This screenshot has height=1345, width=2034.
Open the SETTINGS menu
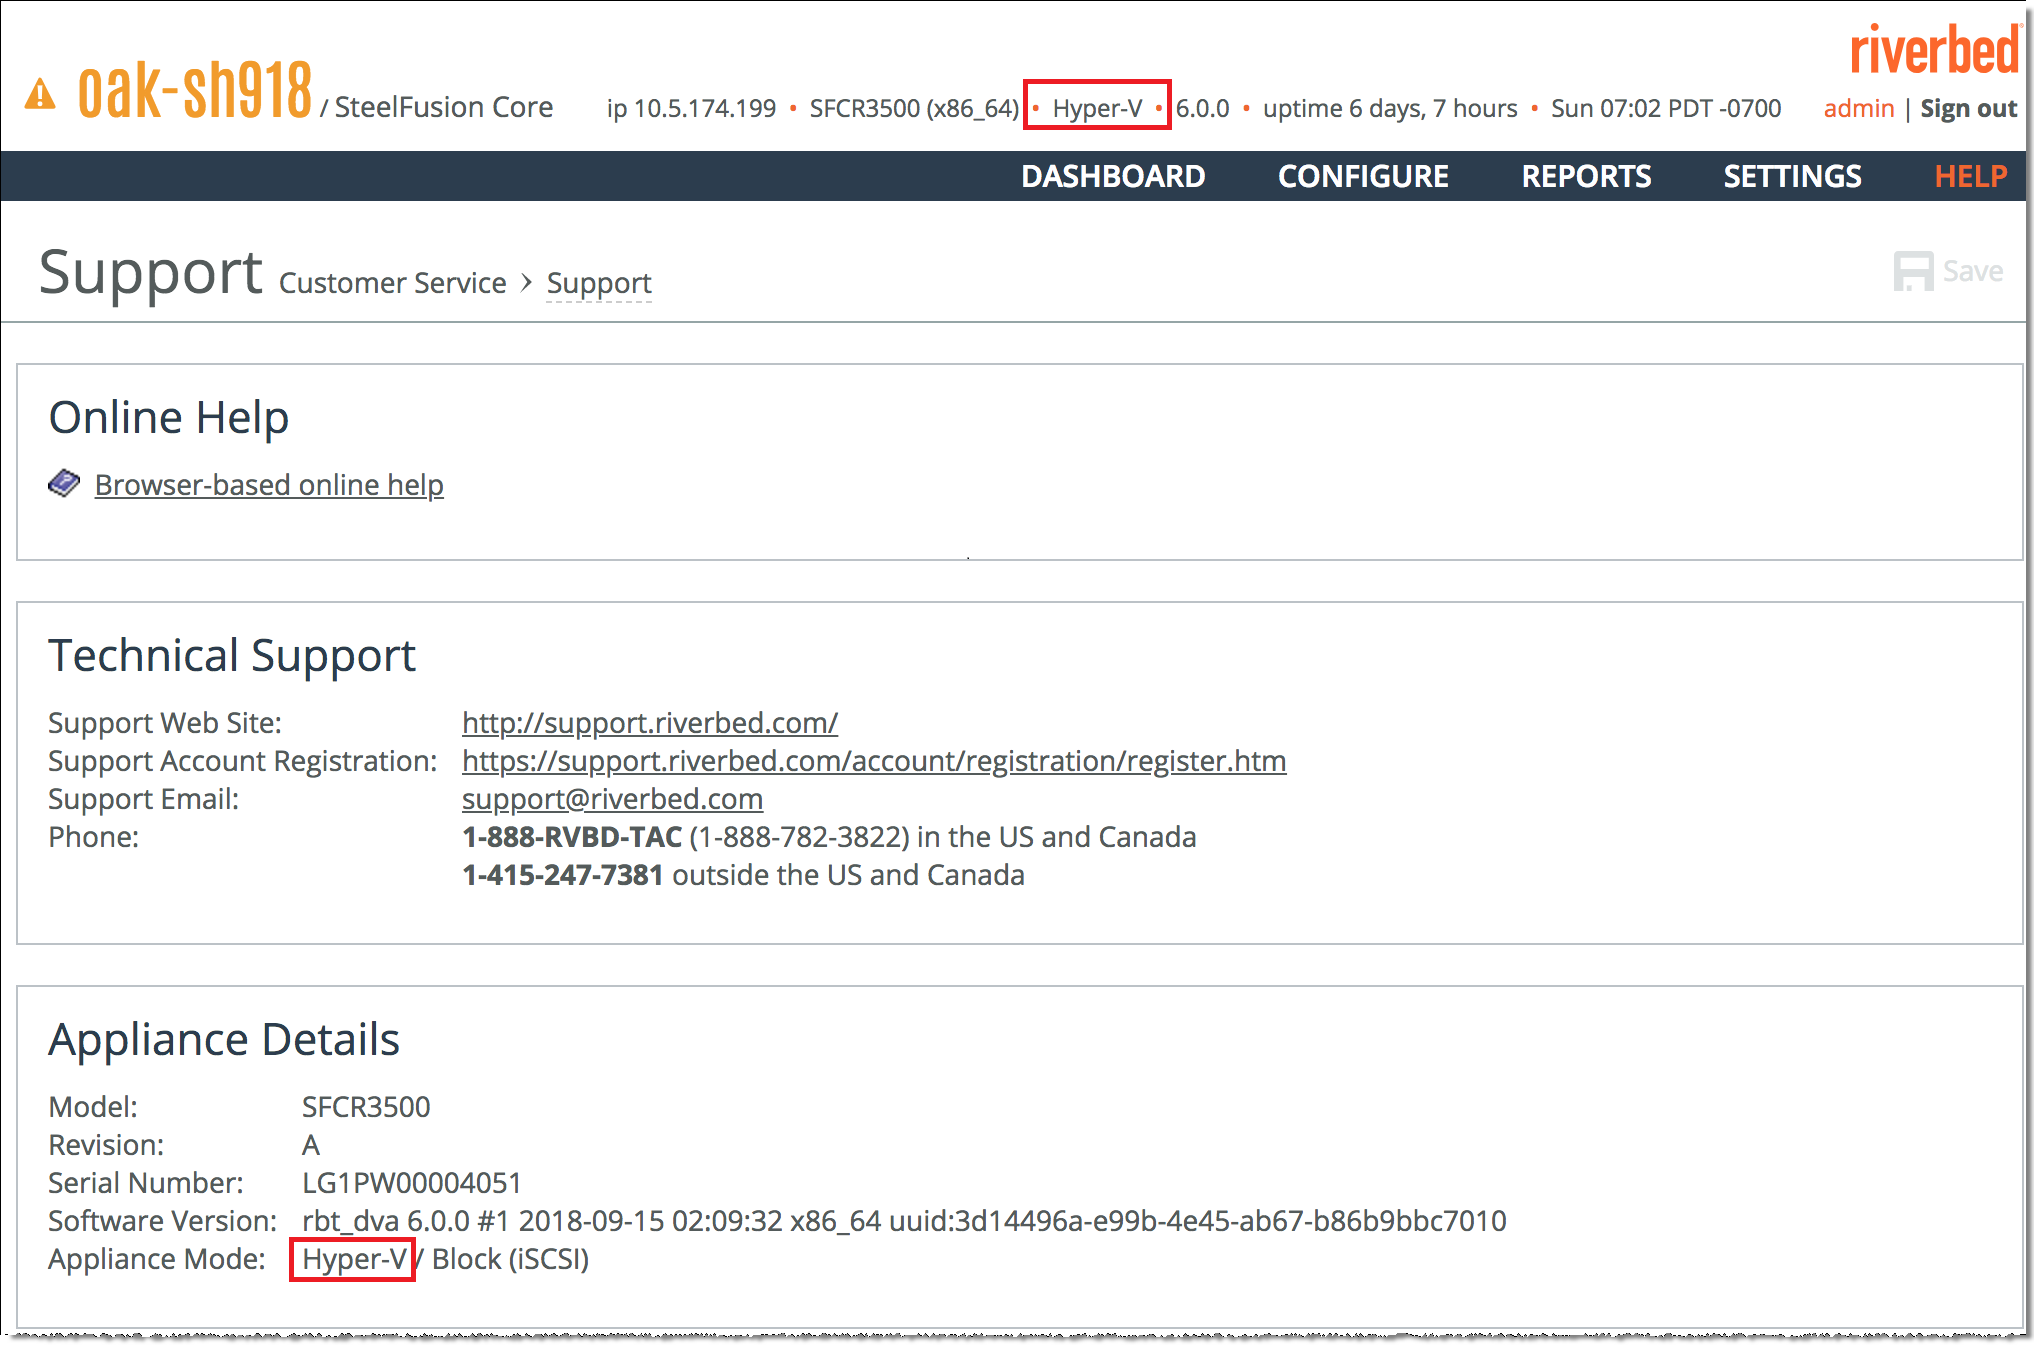click(1792, 176)
